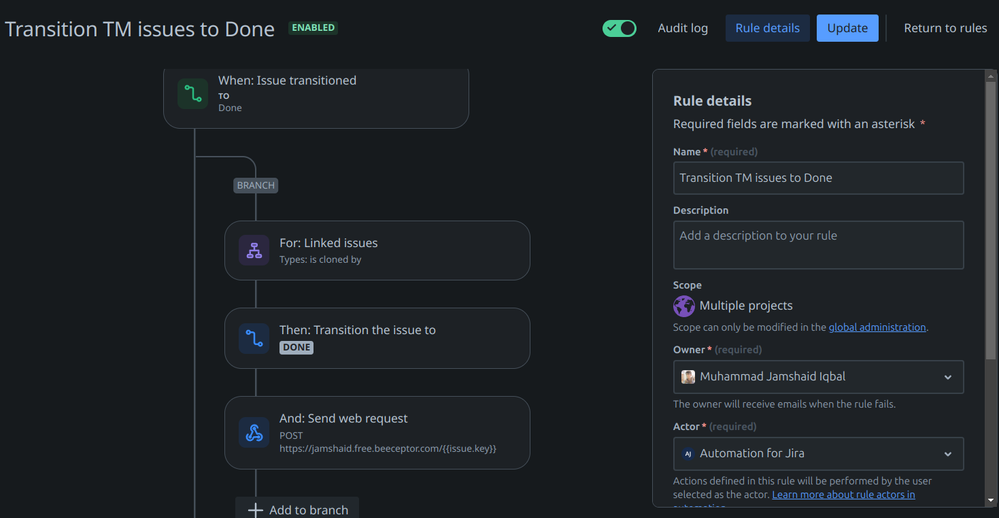
Task: Click the Types: is cloned by text
Action: [x=320, y=259]
